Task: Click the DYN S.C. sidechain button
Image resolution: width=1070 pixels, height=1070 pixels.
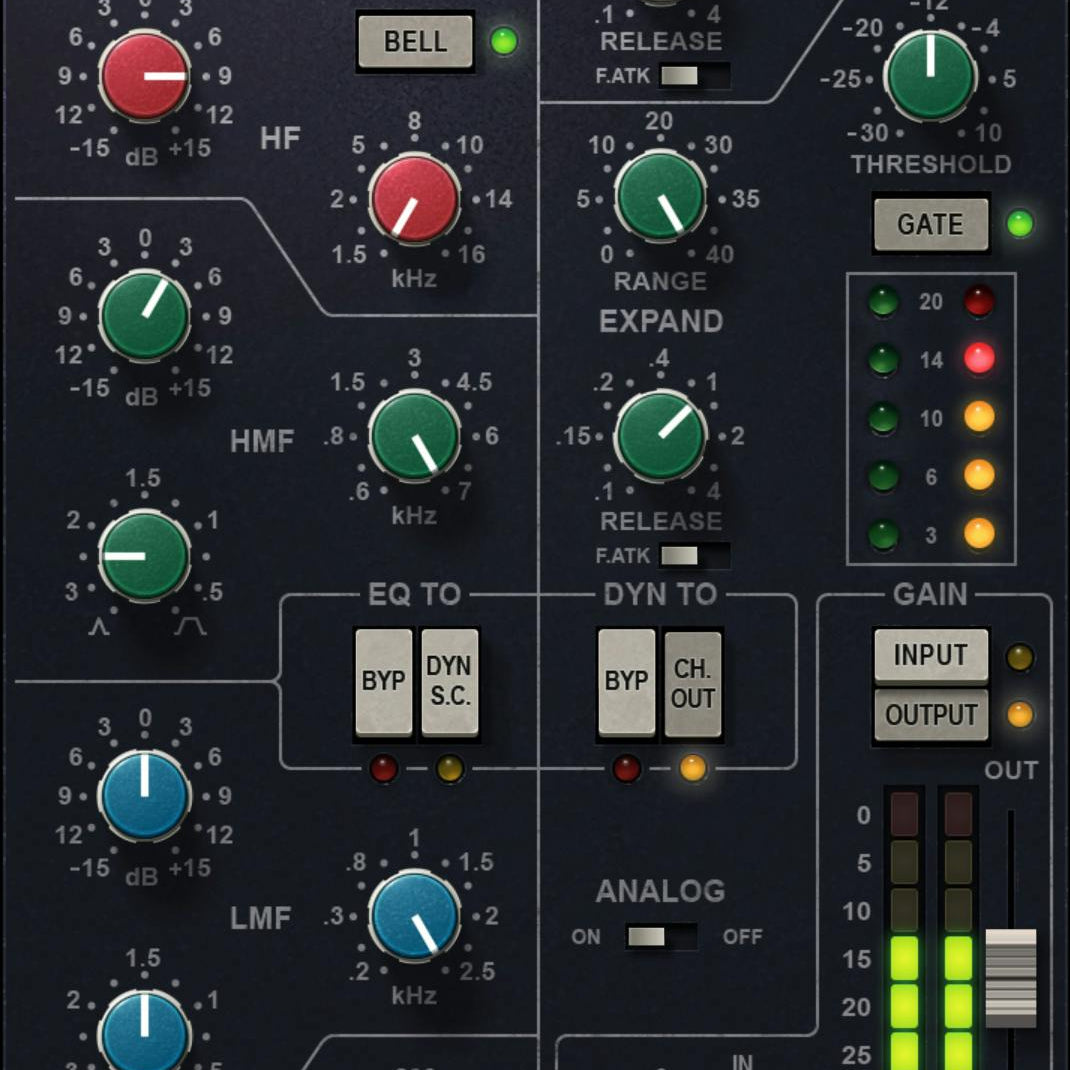Action: click(x=449, y=681)
